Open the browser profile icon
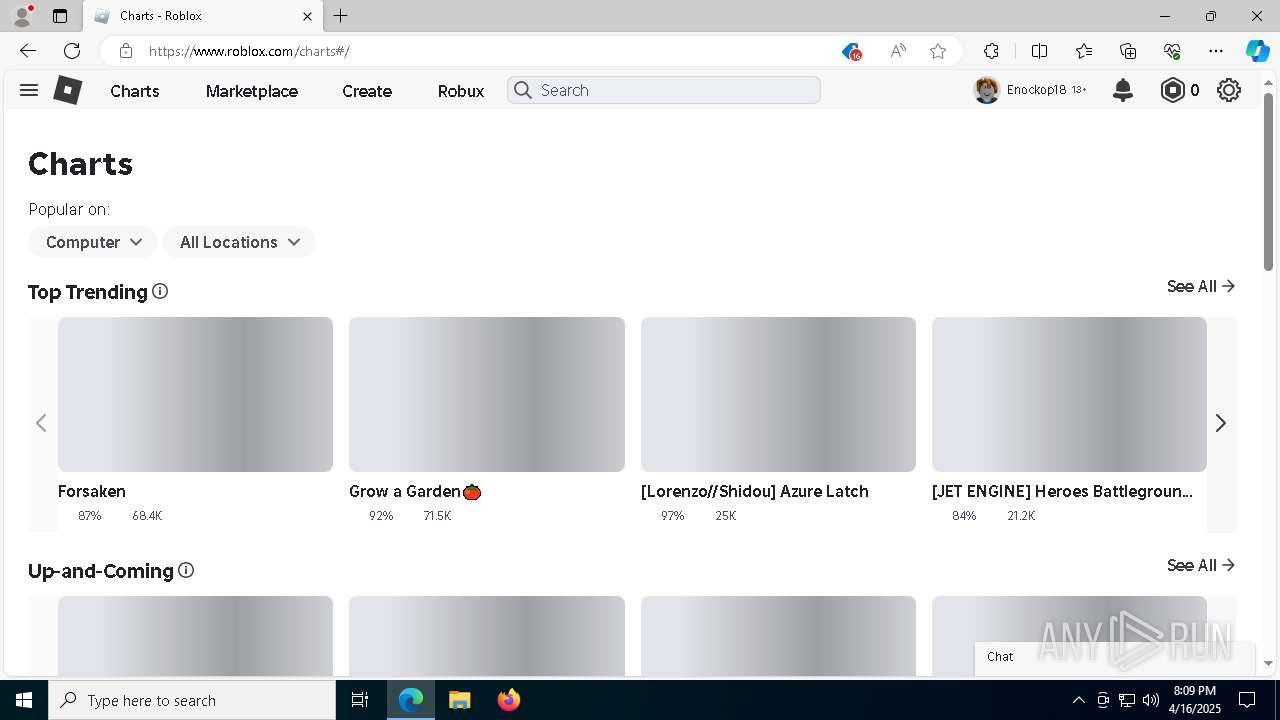This screenshot has height=720, width=1280. (x=22, y=16)
